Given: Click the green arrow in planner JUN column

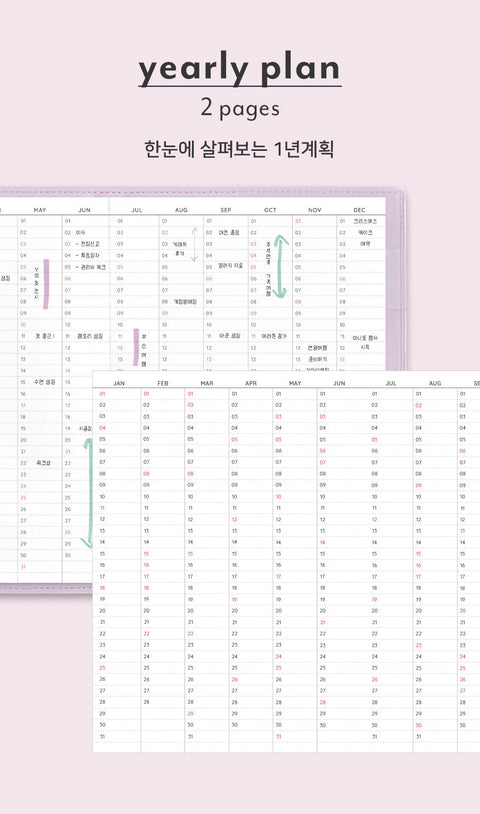Looking at the screenshot, I should point(88,493).
